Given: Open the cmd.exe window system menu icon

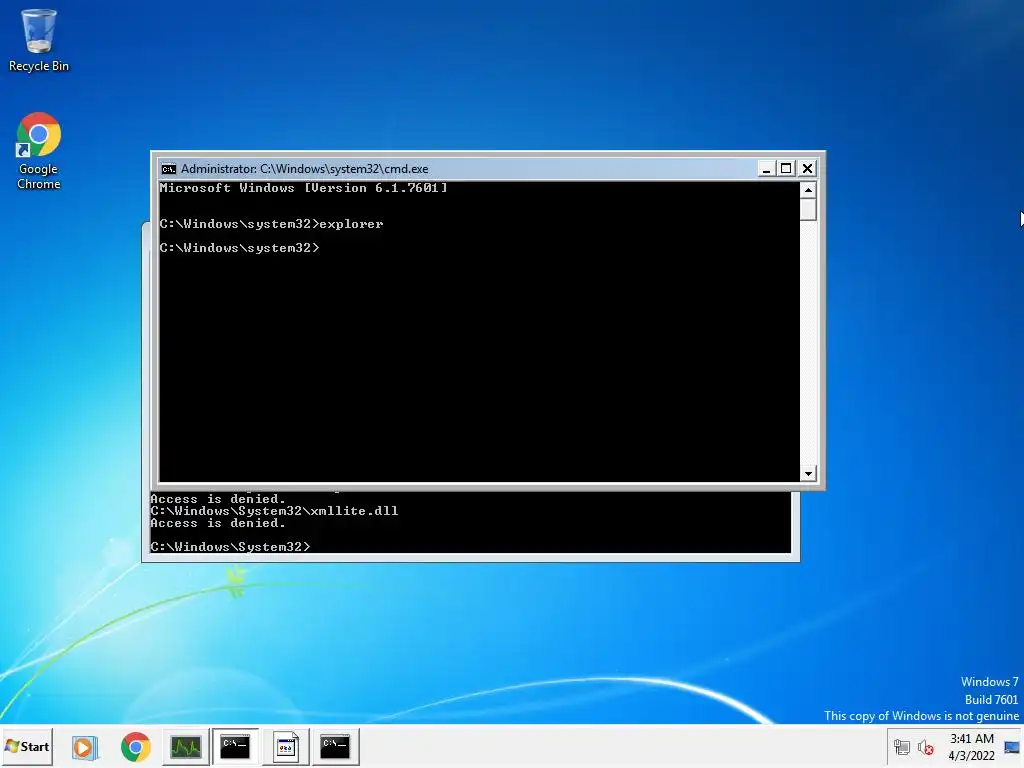Looking at the screenshot, I should click(x=168, y=168).
